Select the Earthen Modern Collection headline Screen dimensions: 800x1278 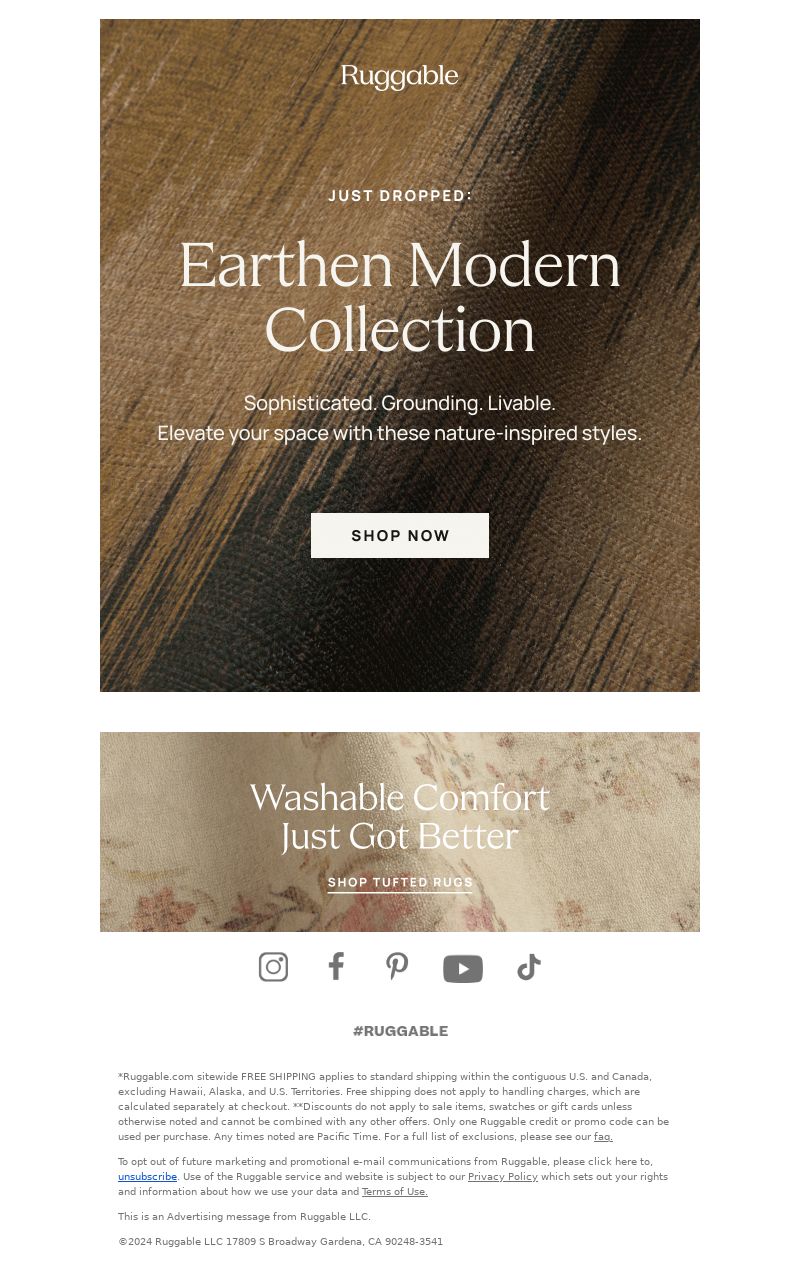pos(400,297)
